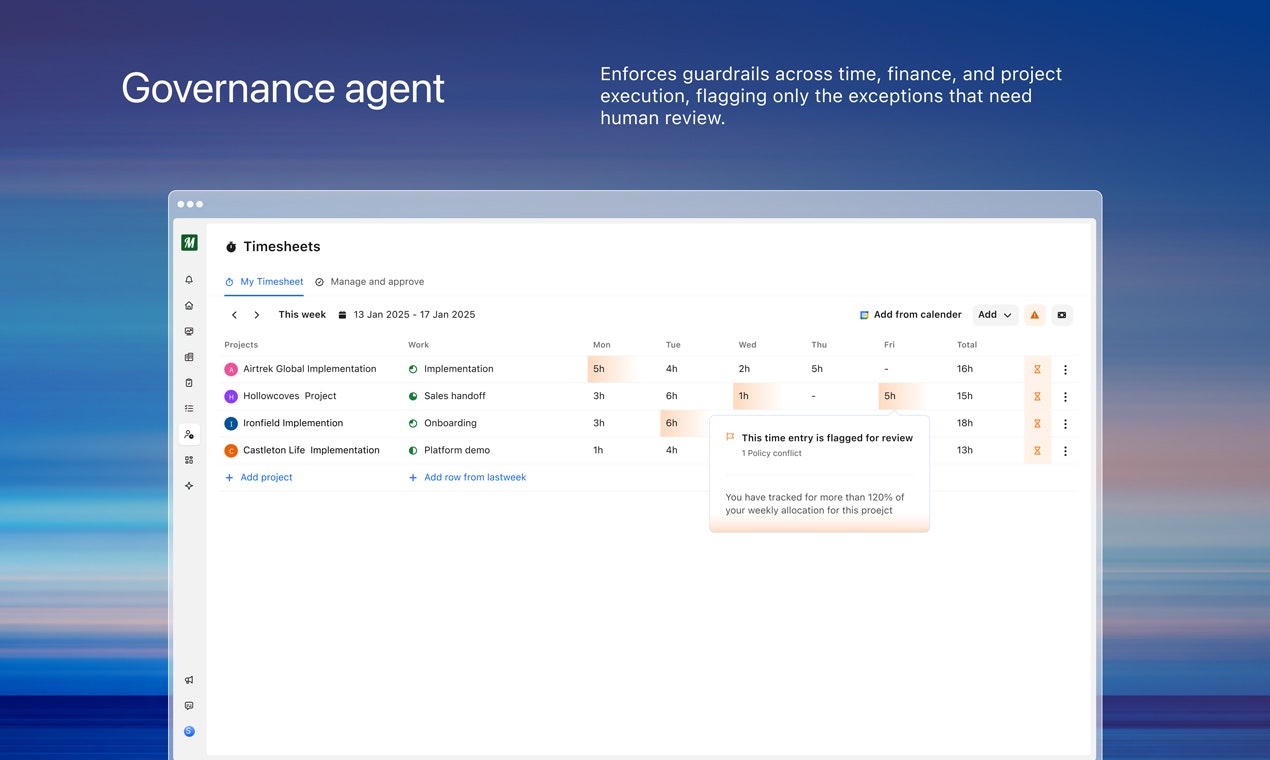Click 2h Wednesday cell in Airtrek row

click(x=744, y=369)
